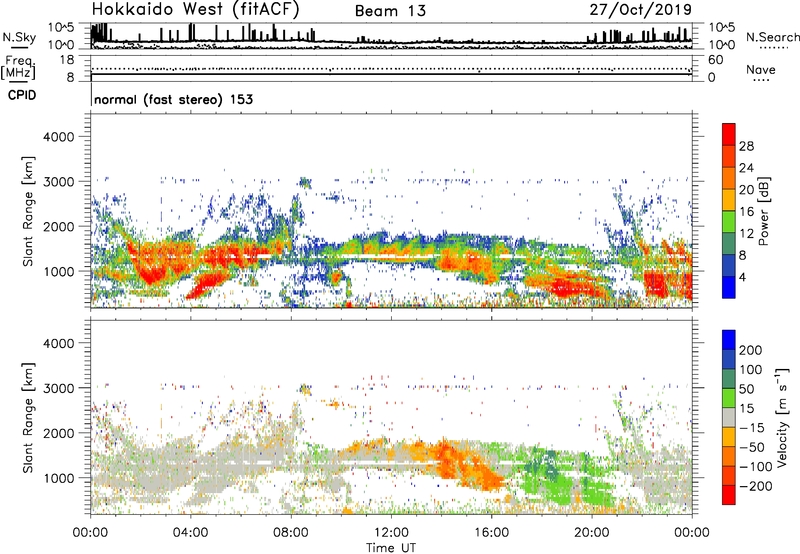The width and height of the screenshot is (800, 554).
Task: Select the "16" value on Power colorbar
Action: [746, 212]
